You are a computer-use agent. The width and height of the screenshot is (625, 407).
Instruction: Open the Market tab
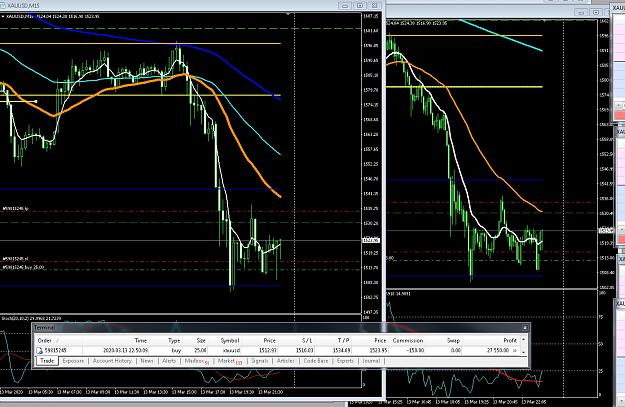(230, 361)
